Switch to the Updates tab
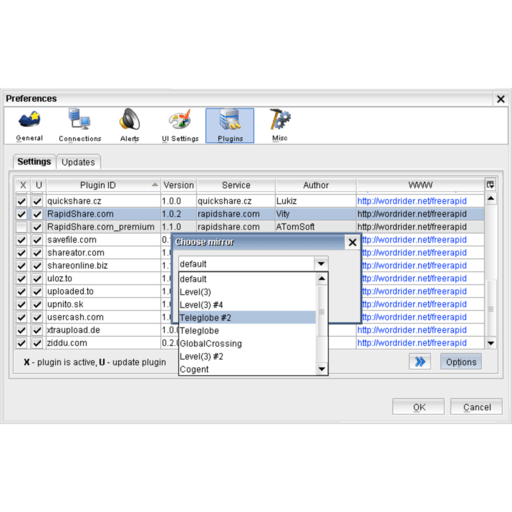 point(78,162)
